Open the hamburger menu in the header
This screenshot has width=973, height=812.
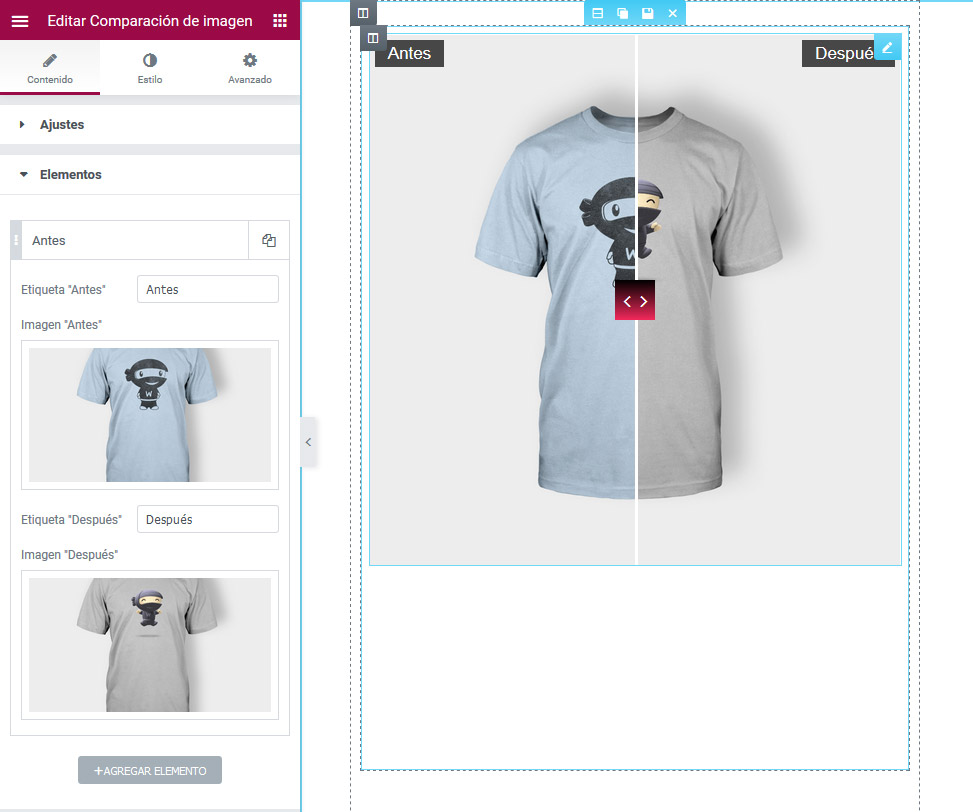tap(20, 21)
